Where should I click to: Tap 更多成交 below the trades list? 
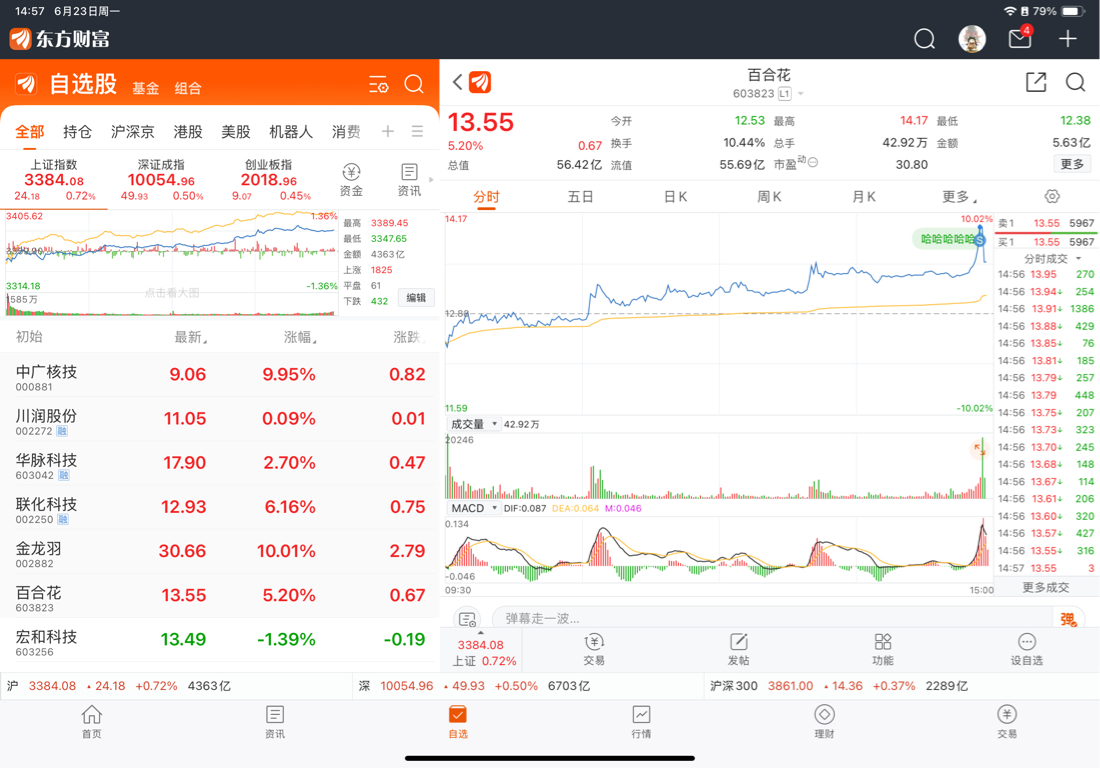pyautogui.click(x=1045, y=587)
